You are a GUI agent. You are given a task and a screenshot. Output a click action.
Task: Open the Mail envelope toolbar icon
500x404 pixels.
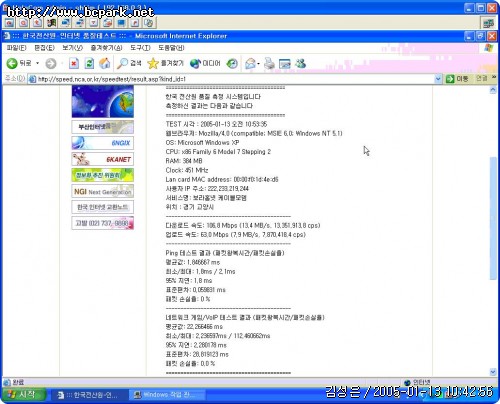coord(250,63)
